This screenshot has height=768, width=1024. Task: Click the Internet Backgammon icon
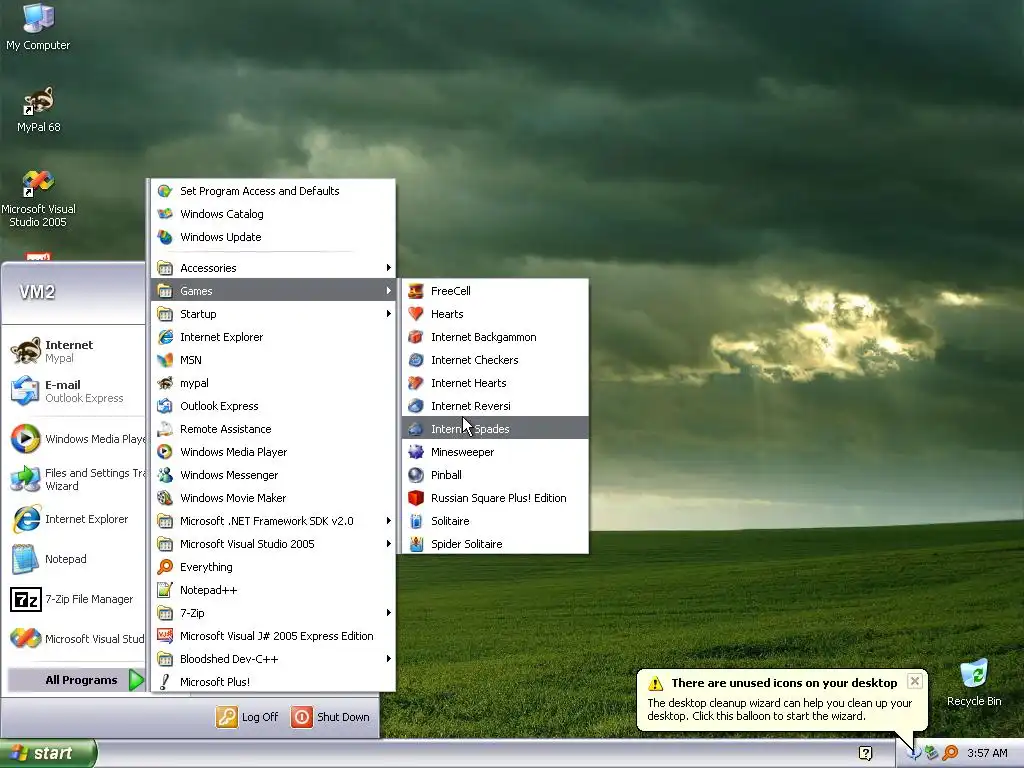416,337
